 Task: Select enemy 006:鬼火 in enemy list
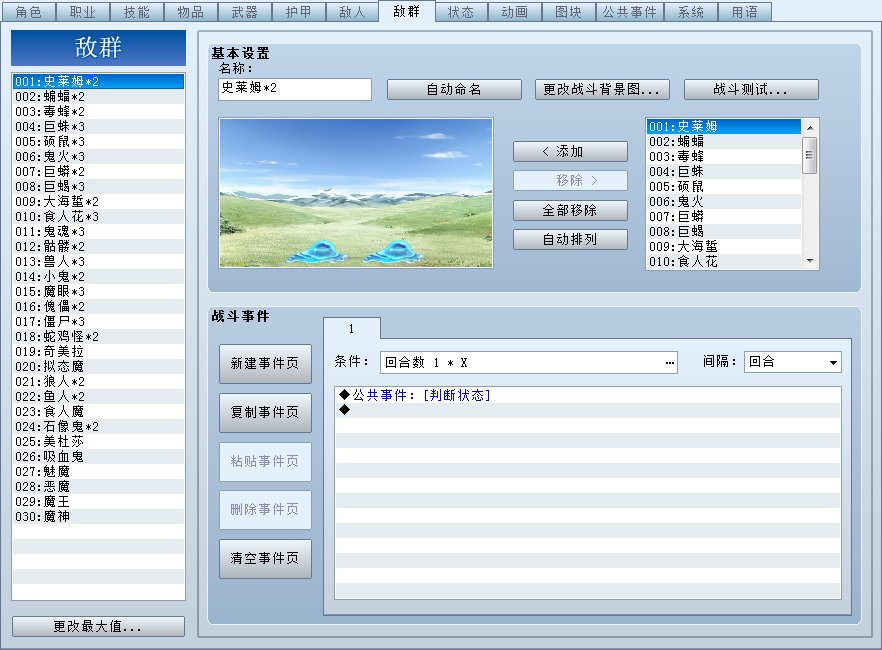point(724,201)
